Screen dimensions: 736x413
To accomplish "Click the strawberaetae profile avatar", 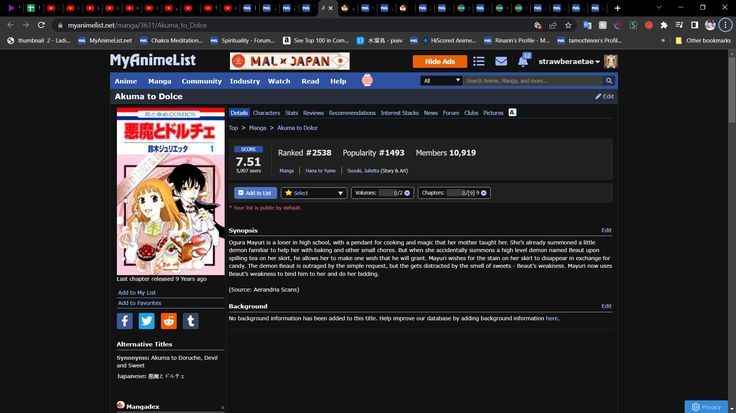I will pos(610,61).
